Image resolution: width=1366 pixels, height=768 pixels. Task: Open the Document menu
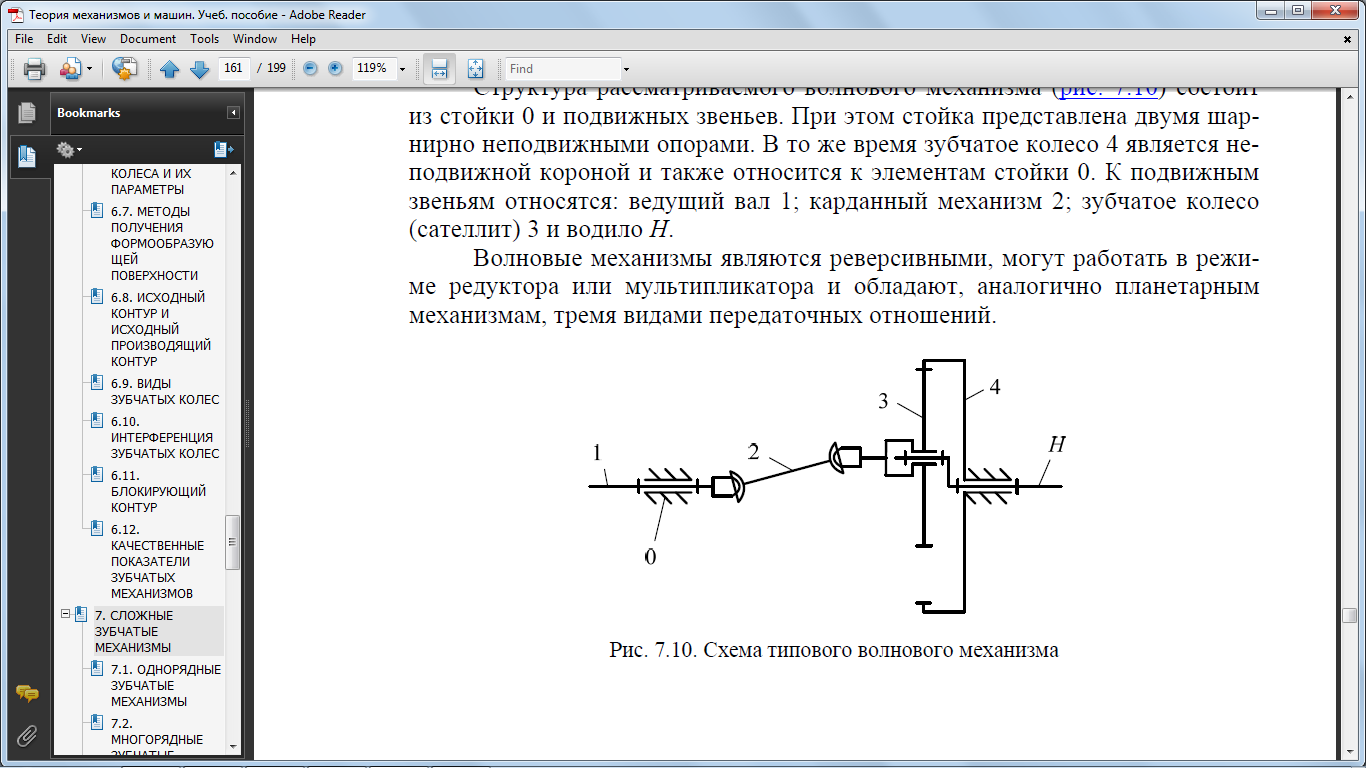(x=148, y=39)
